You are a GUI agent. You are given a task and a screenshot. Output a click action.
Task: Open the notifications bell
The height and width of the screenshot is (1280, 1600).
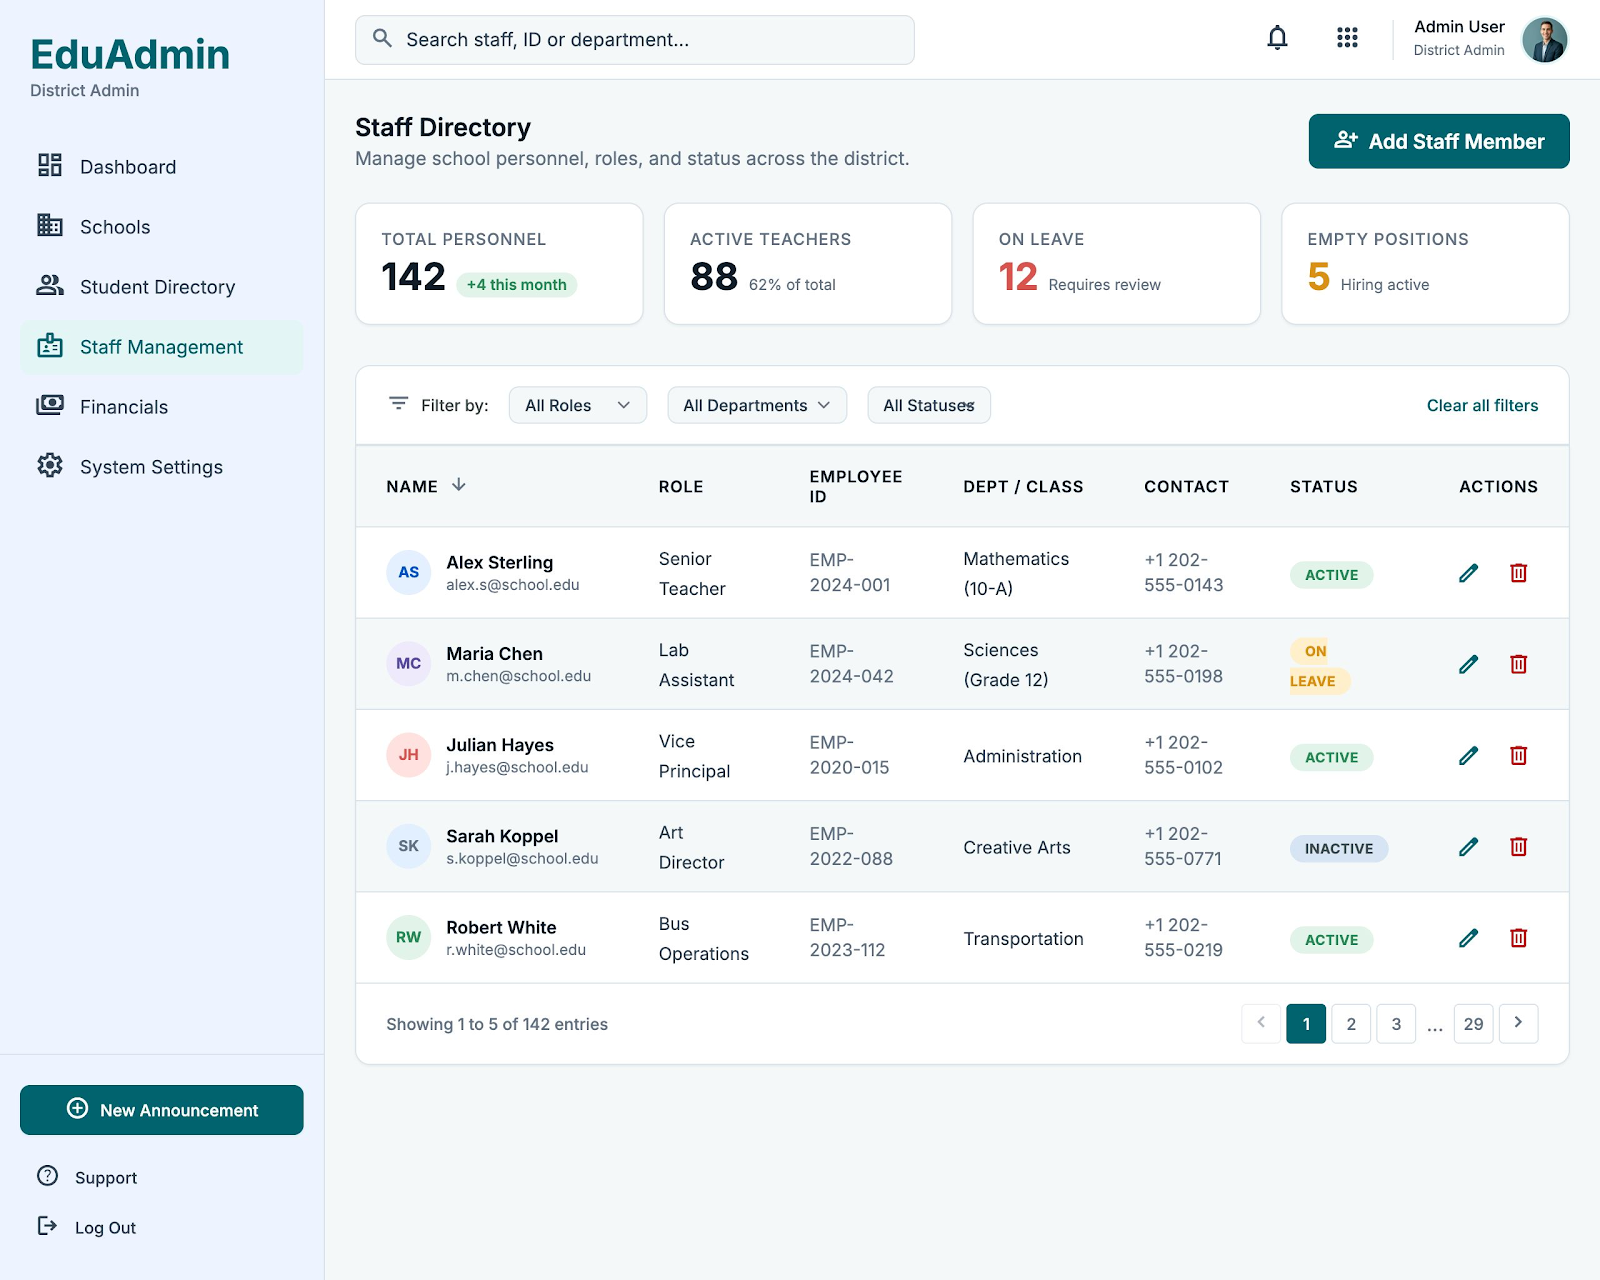pyautogui.click(x=1277, y=39)
